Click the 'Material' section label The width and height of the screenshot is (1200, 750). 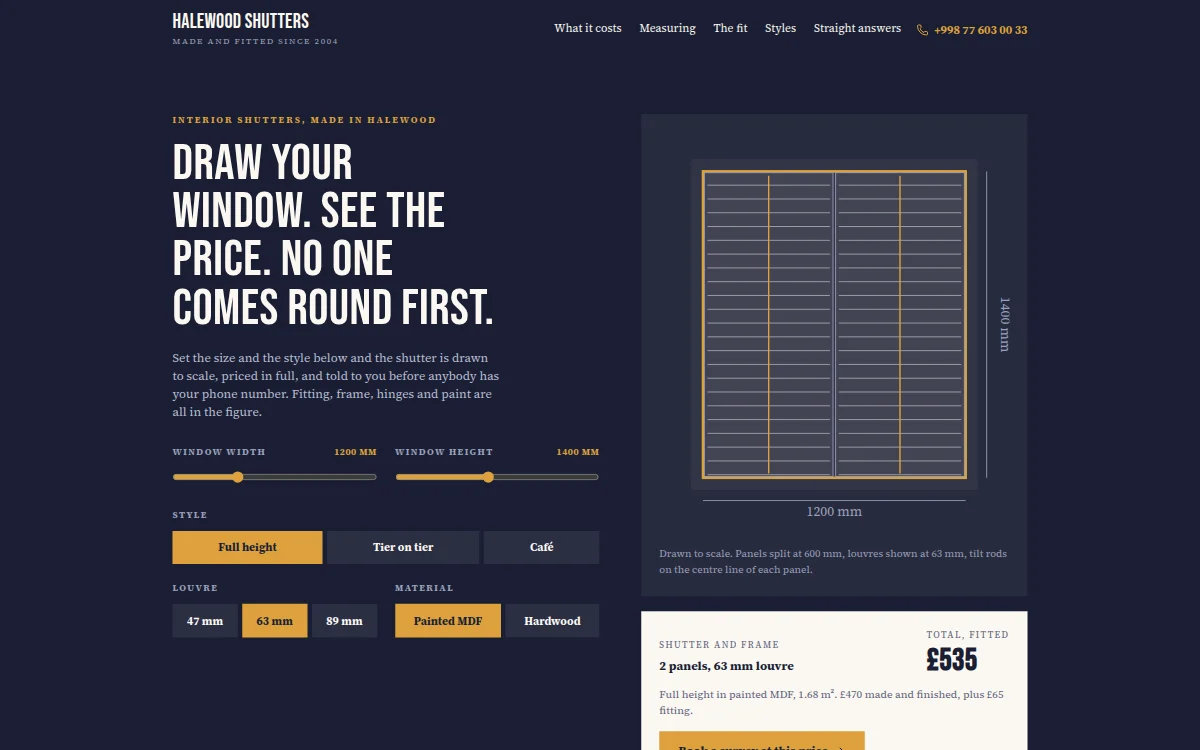tap(424, 588)
